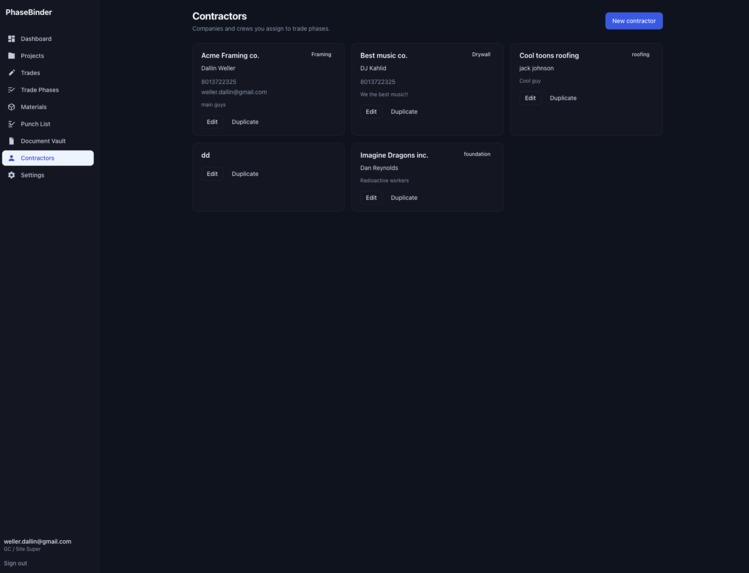Viewport: 749px width, 573px height.
Task: Click the Trade Phases checklist icon
Action: 11,90
